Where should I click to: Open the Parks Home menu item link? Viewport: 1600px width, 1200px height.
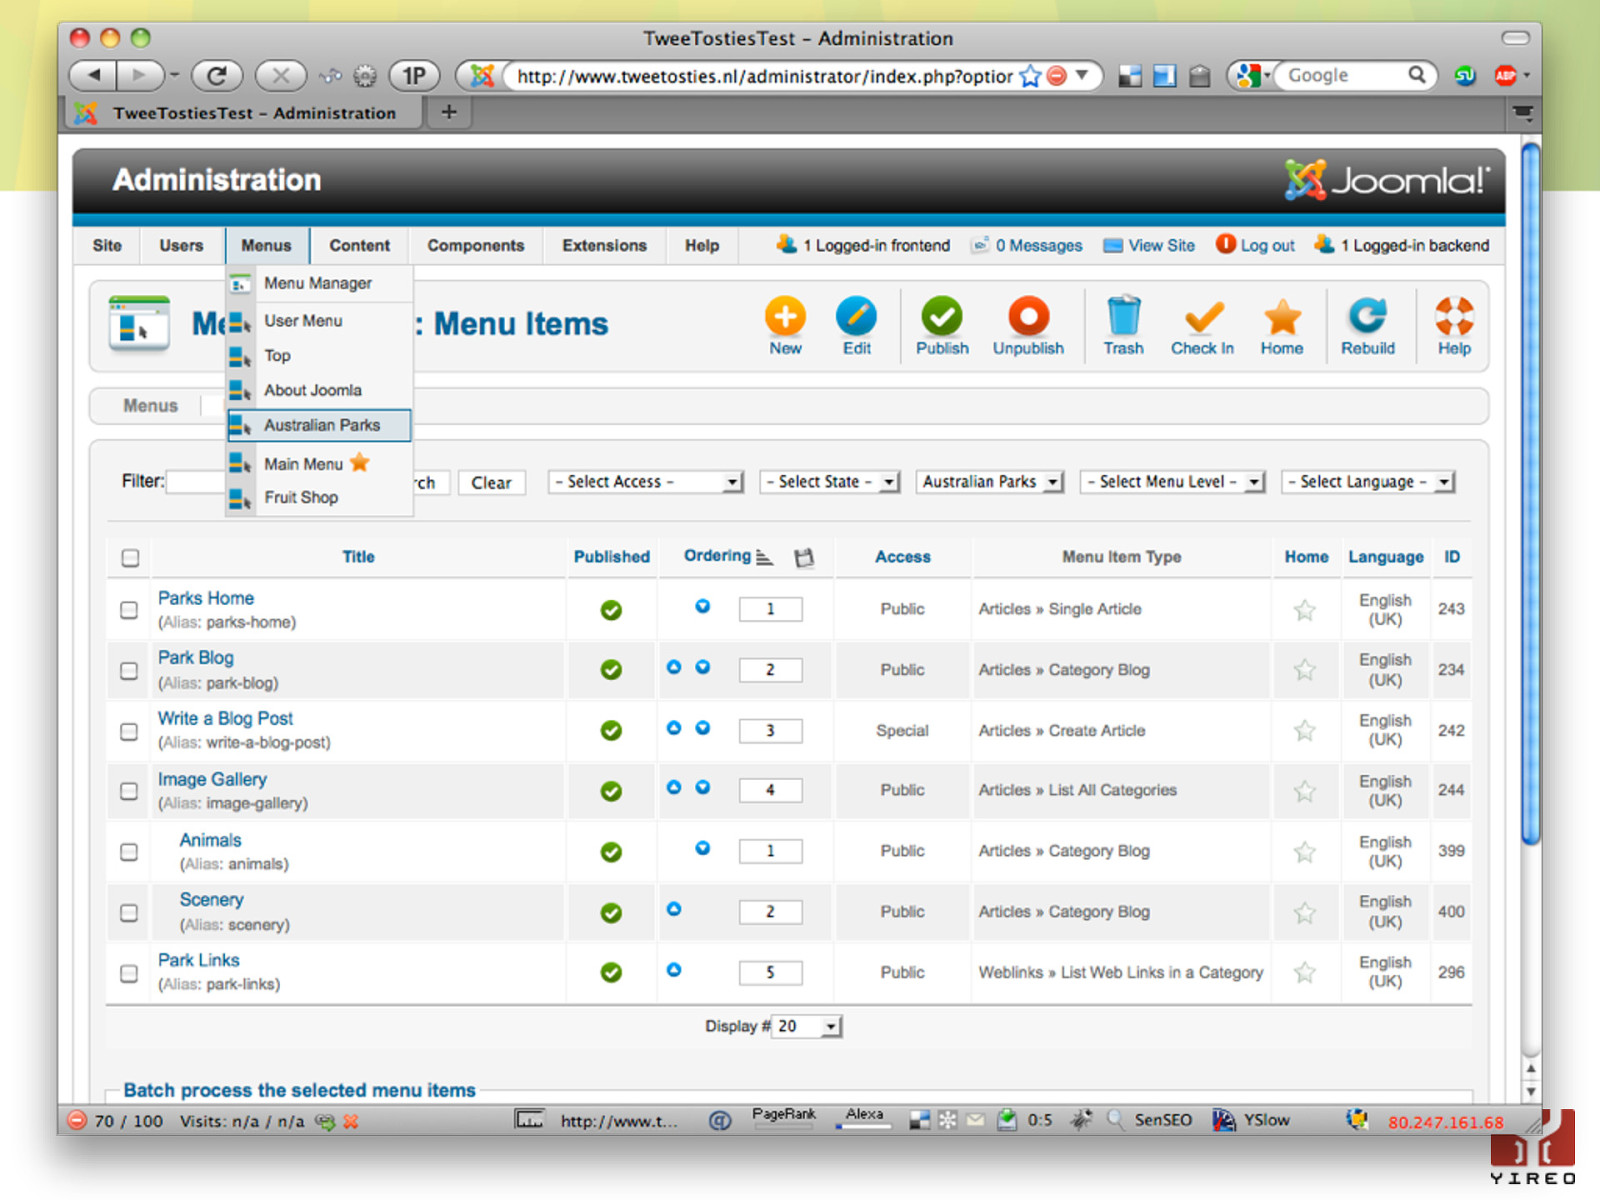coord(206,598)
